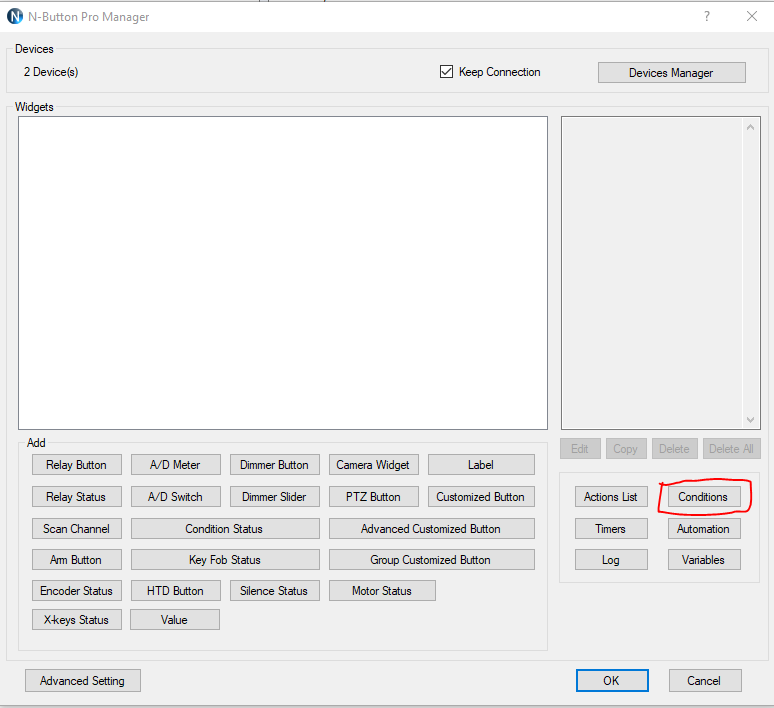Image resolution: width=774 pixels, height=708 pixels.
Task: Add a Dimmer Slider widget
Action: 274,497
